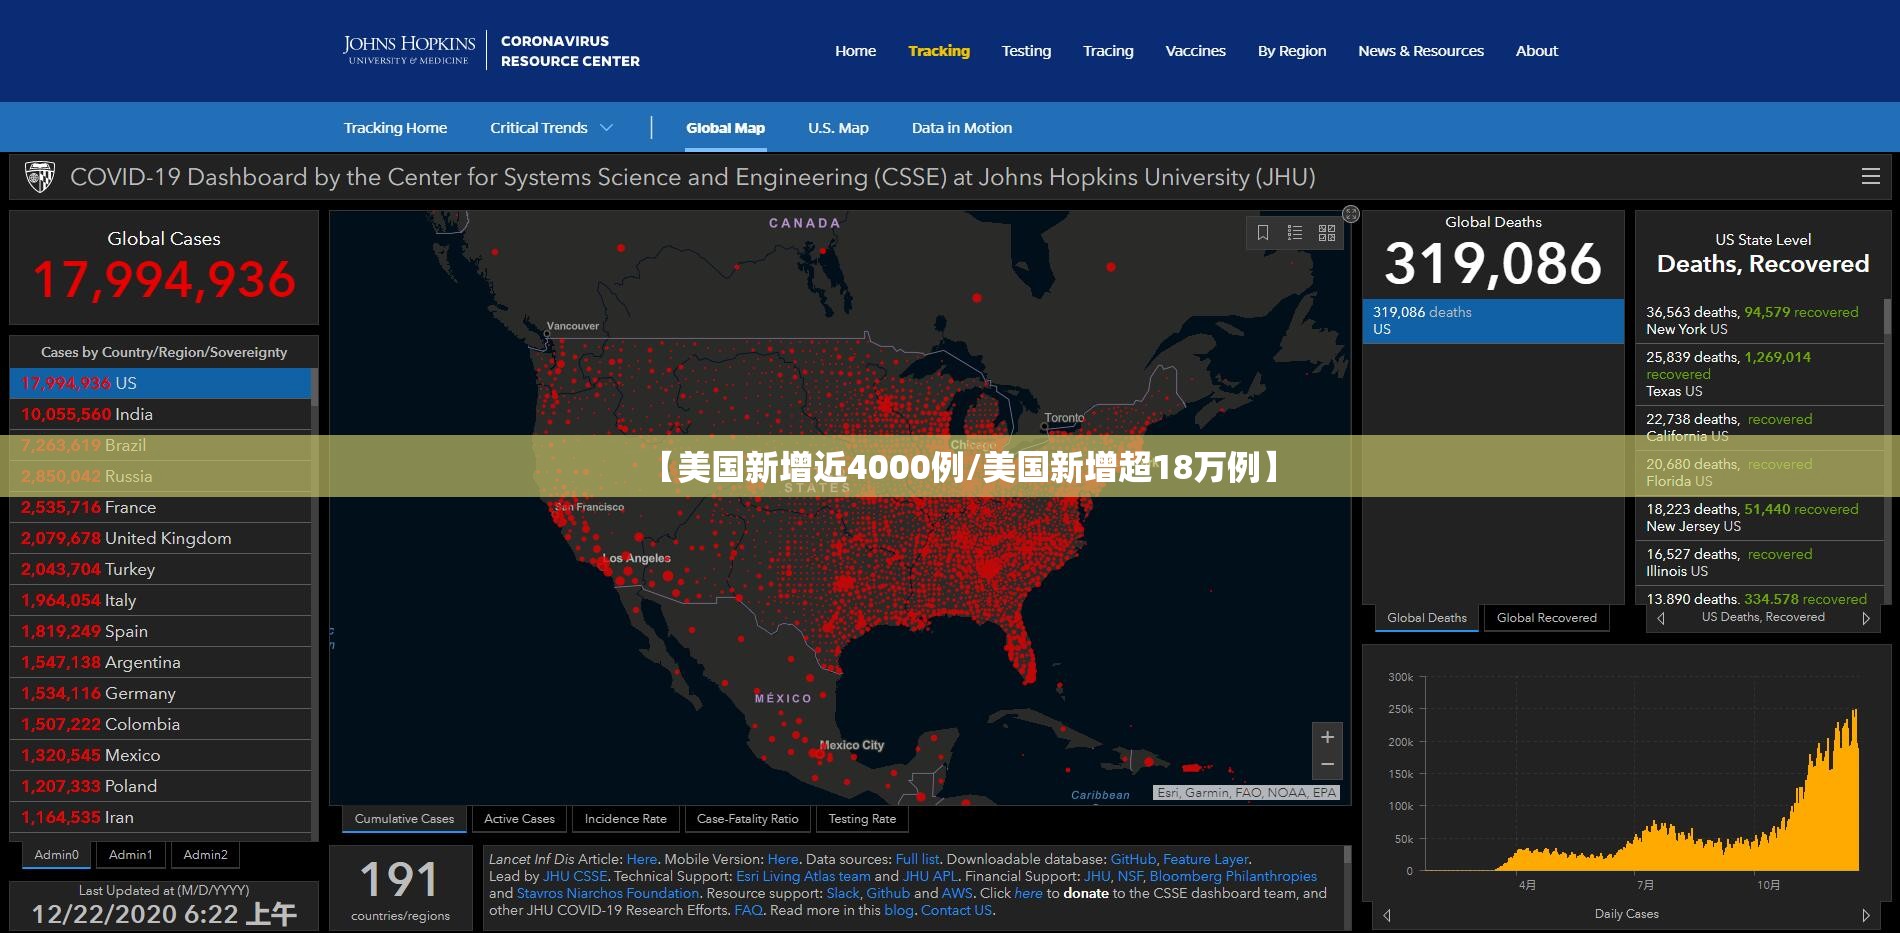Go to next US Deaths, Recovered panel
This screenshot has width=1900, height=933.
1866,618
